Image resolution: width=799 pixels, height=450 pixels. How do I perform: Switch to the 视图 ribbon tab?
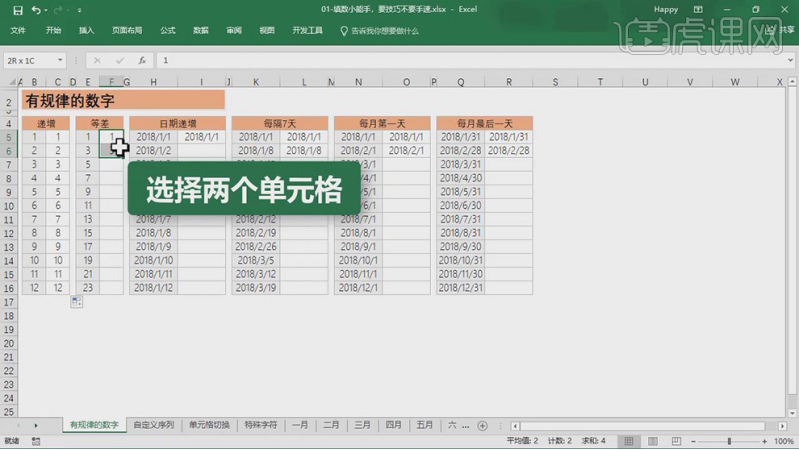tap(267, 31)
